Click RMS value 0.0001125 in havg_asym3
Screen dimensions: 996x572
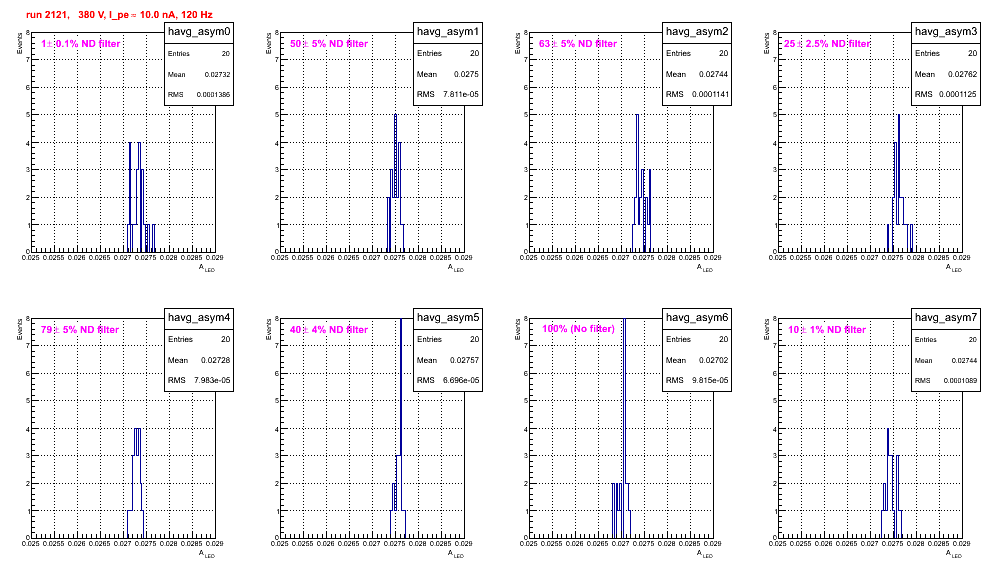coord(958,95)
